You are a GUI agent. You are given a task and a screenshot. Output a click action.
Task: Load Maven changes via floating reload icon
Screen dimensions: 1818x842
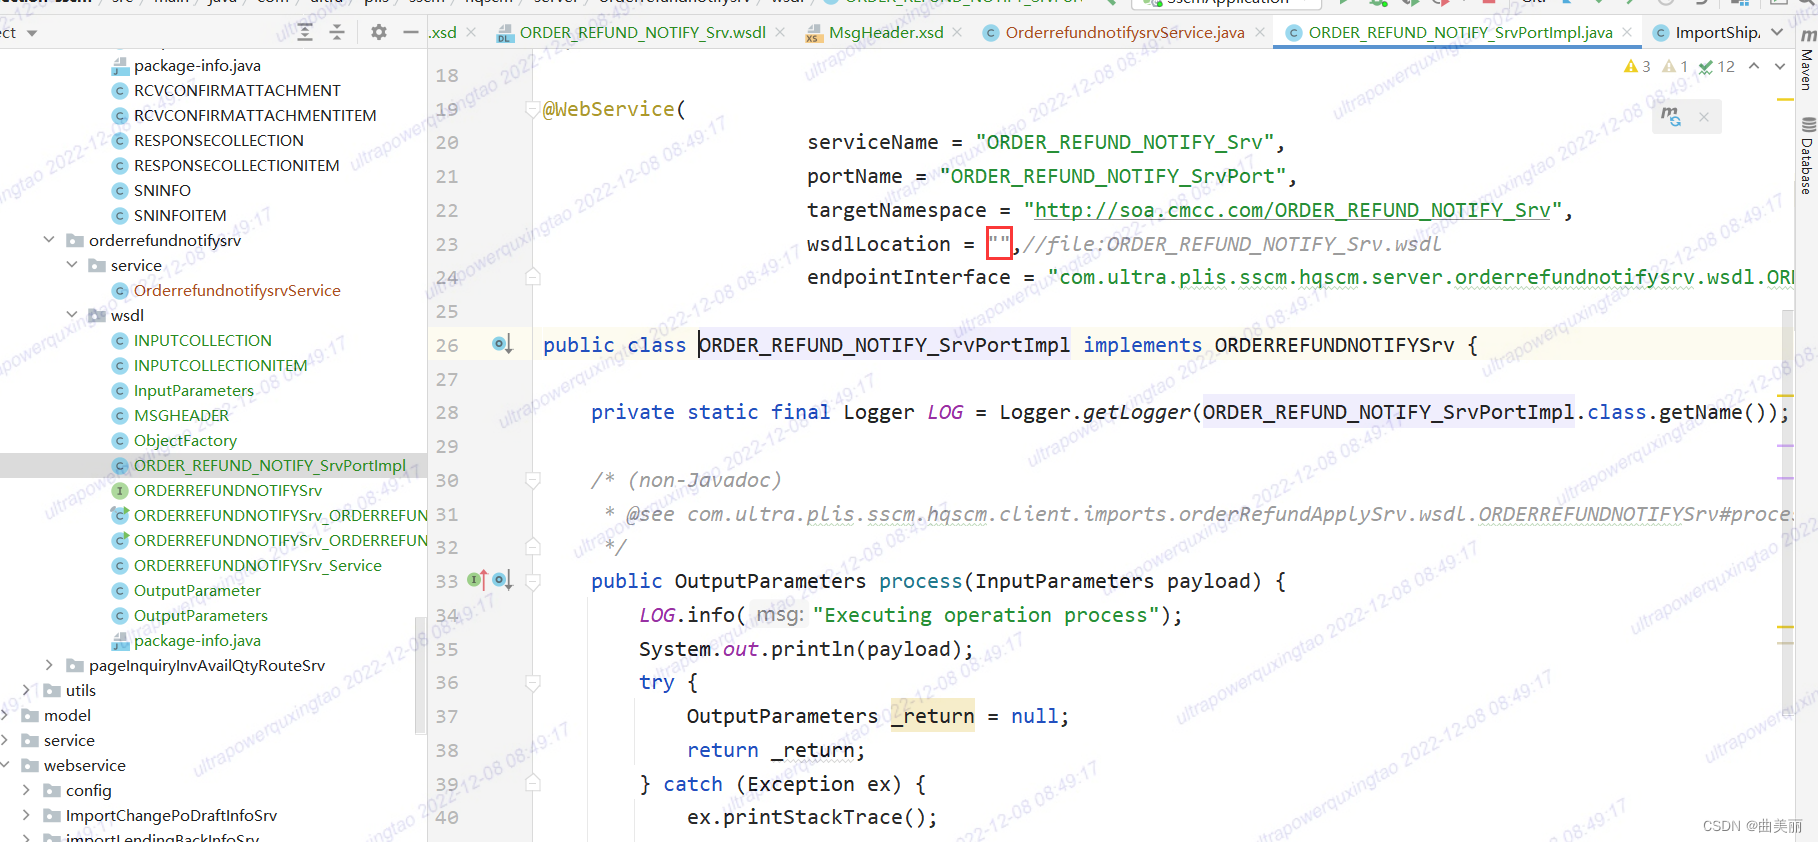click(1671, 117)
